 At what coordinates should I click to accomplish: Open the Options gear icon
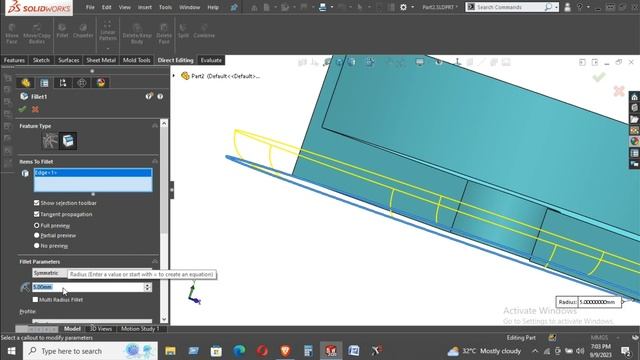point(403,7)
